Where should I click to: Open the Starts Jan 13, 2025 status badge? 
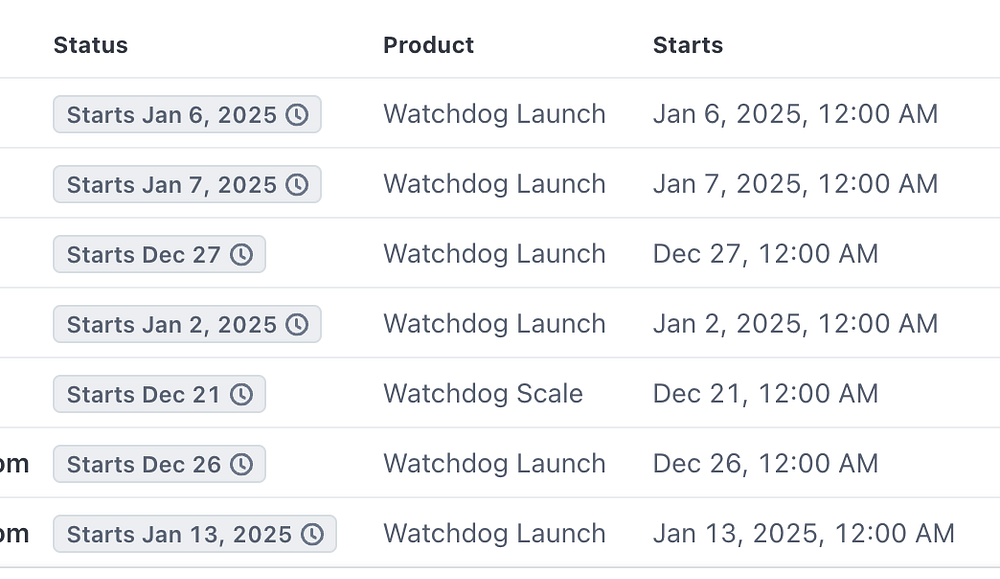(x=180, y=535)
